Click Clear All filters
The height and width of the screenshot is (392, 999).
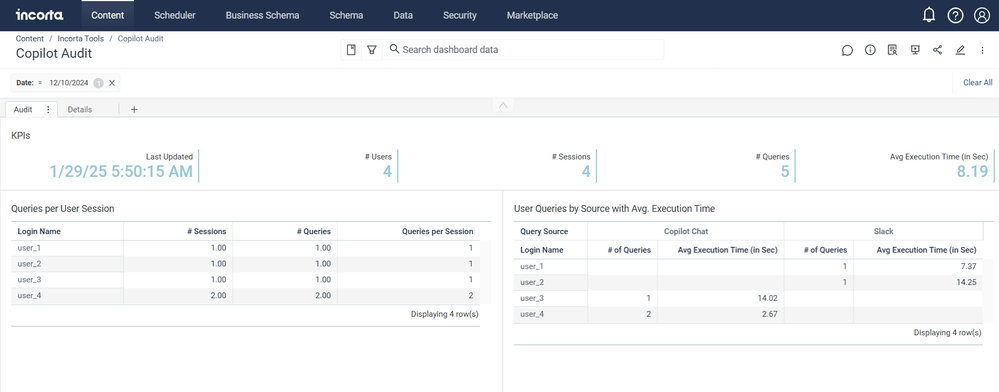977,83
